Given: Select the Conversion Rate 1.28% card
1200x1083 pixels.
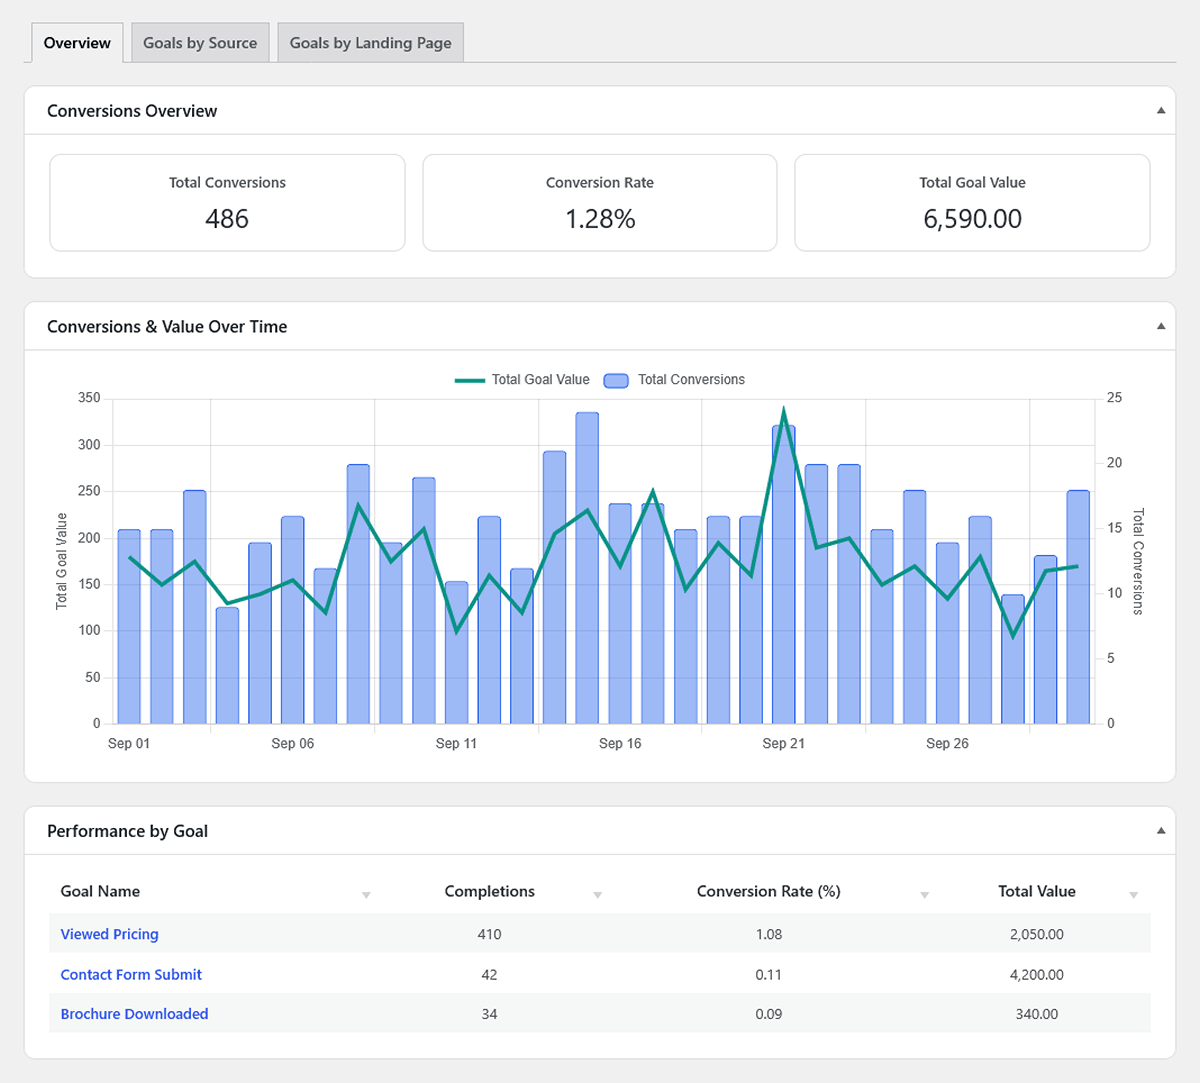Looking at the screenshot, I should [600, 203].
